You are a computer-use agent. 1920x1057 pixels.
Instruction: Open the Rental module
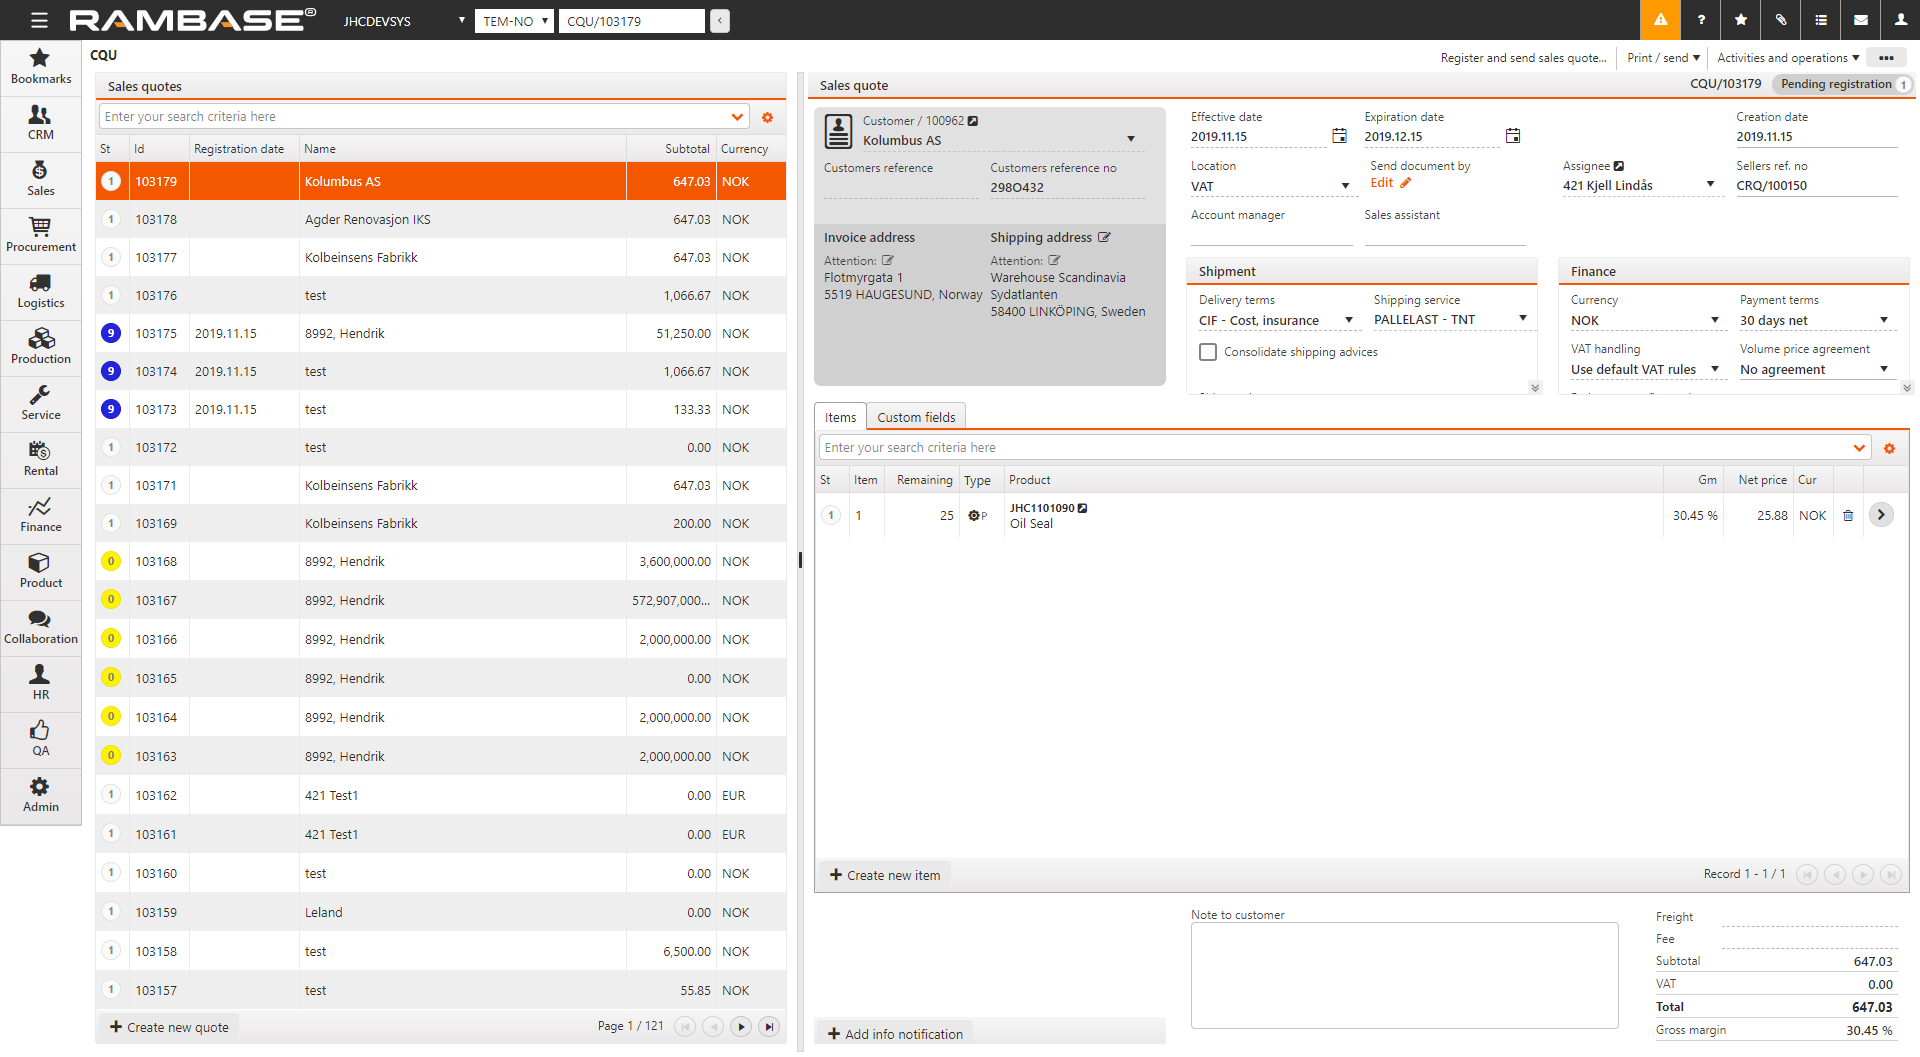click(x=40, y=459)
